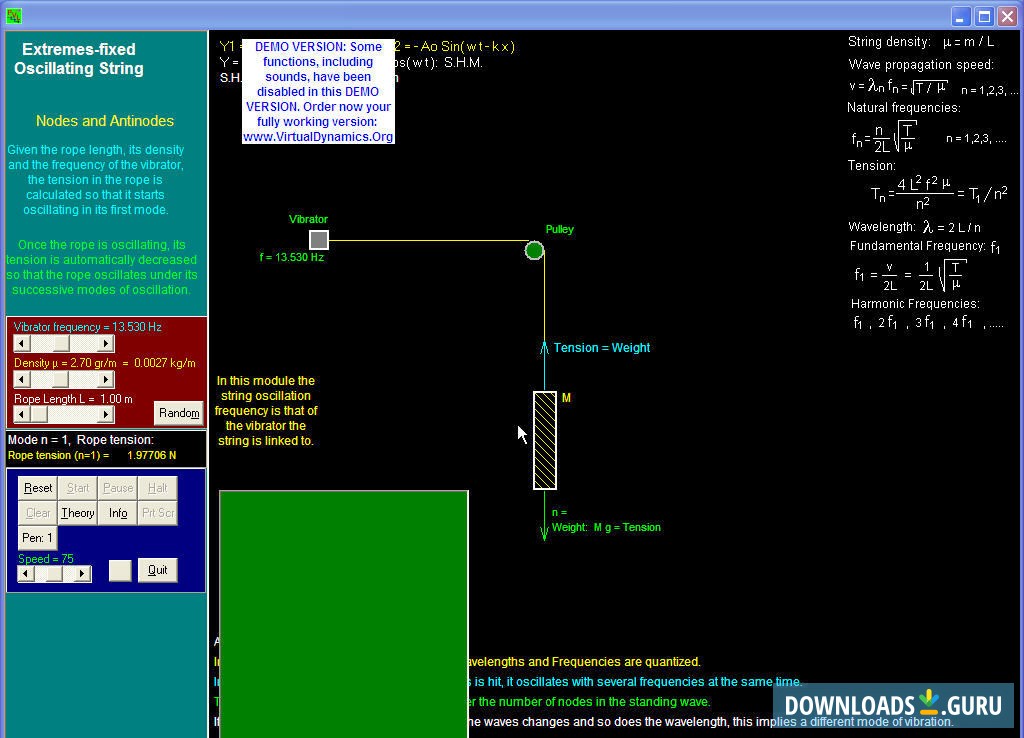
Task: Click the 'Density µ = 2.70 gr/m' label
Action: pyautogui.click(x=65, y=363)
